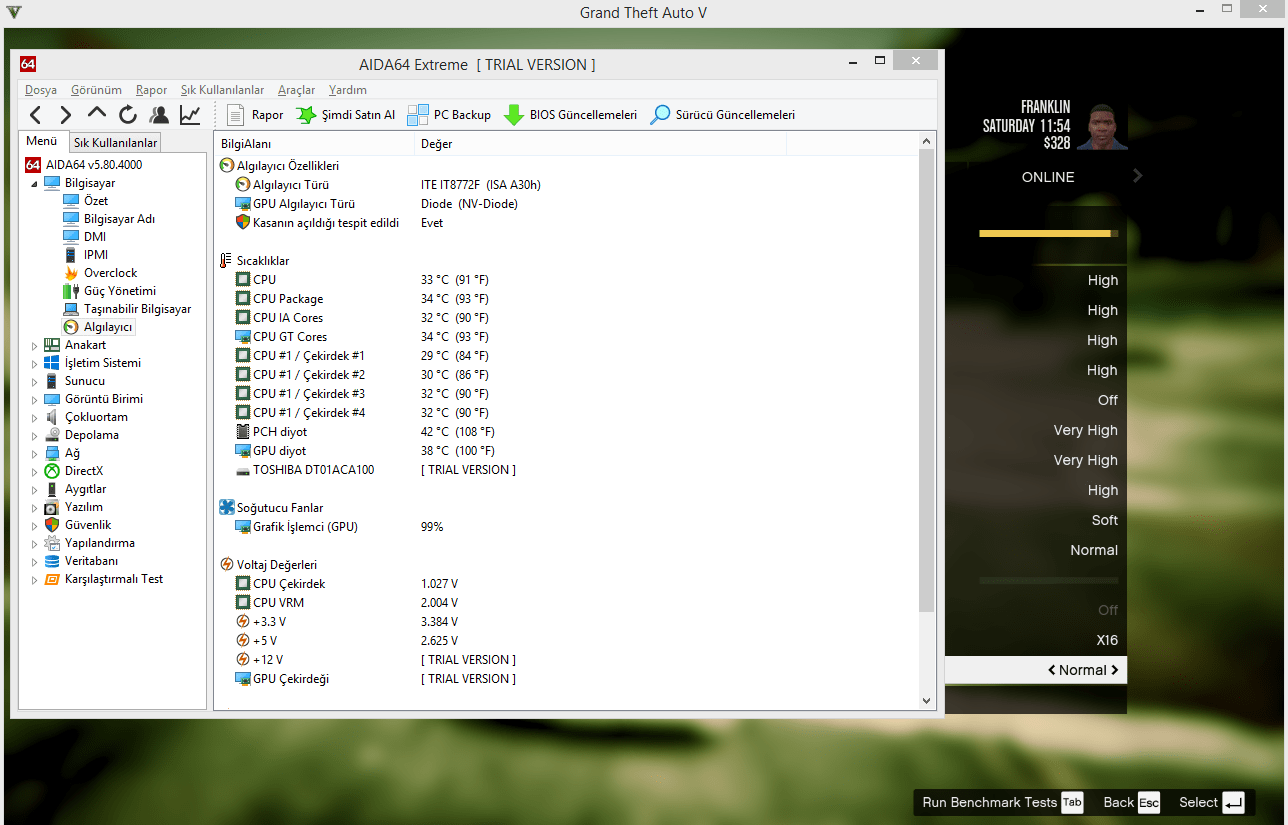Open the ONLINE tab in the GTA V menu

(1048, 177)
